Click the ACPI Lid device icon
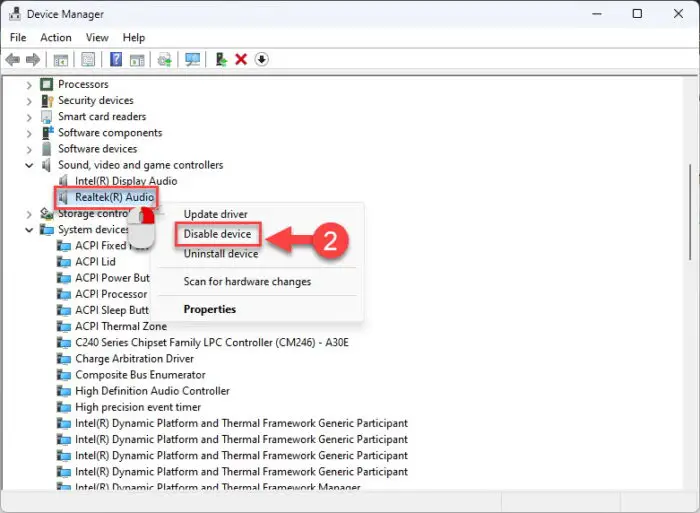700x513 pixels. [64, 262]
